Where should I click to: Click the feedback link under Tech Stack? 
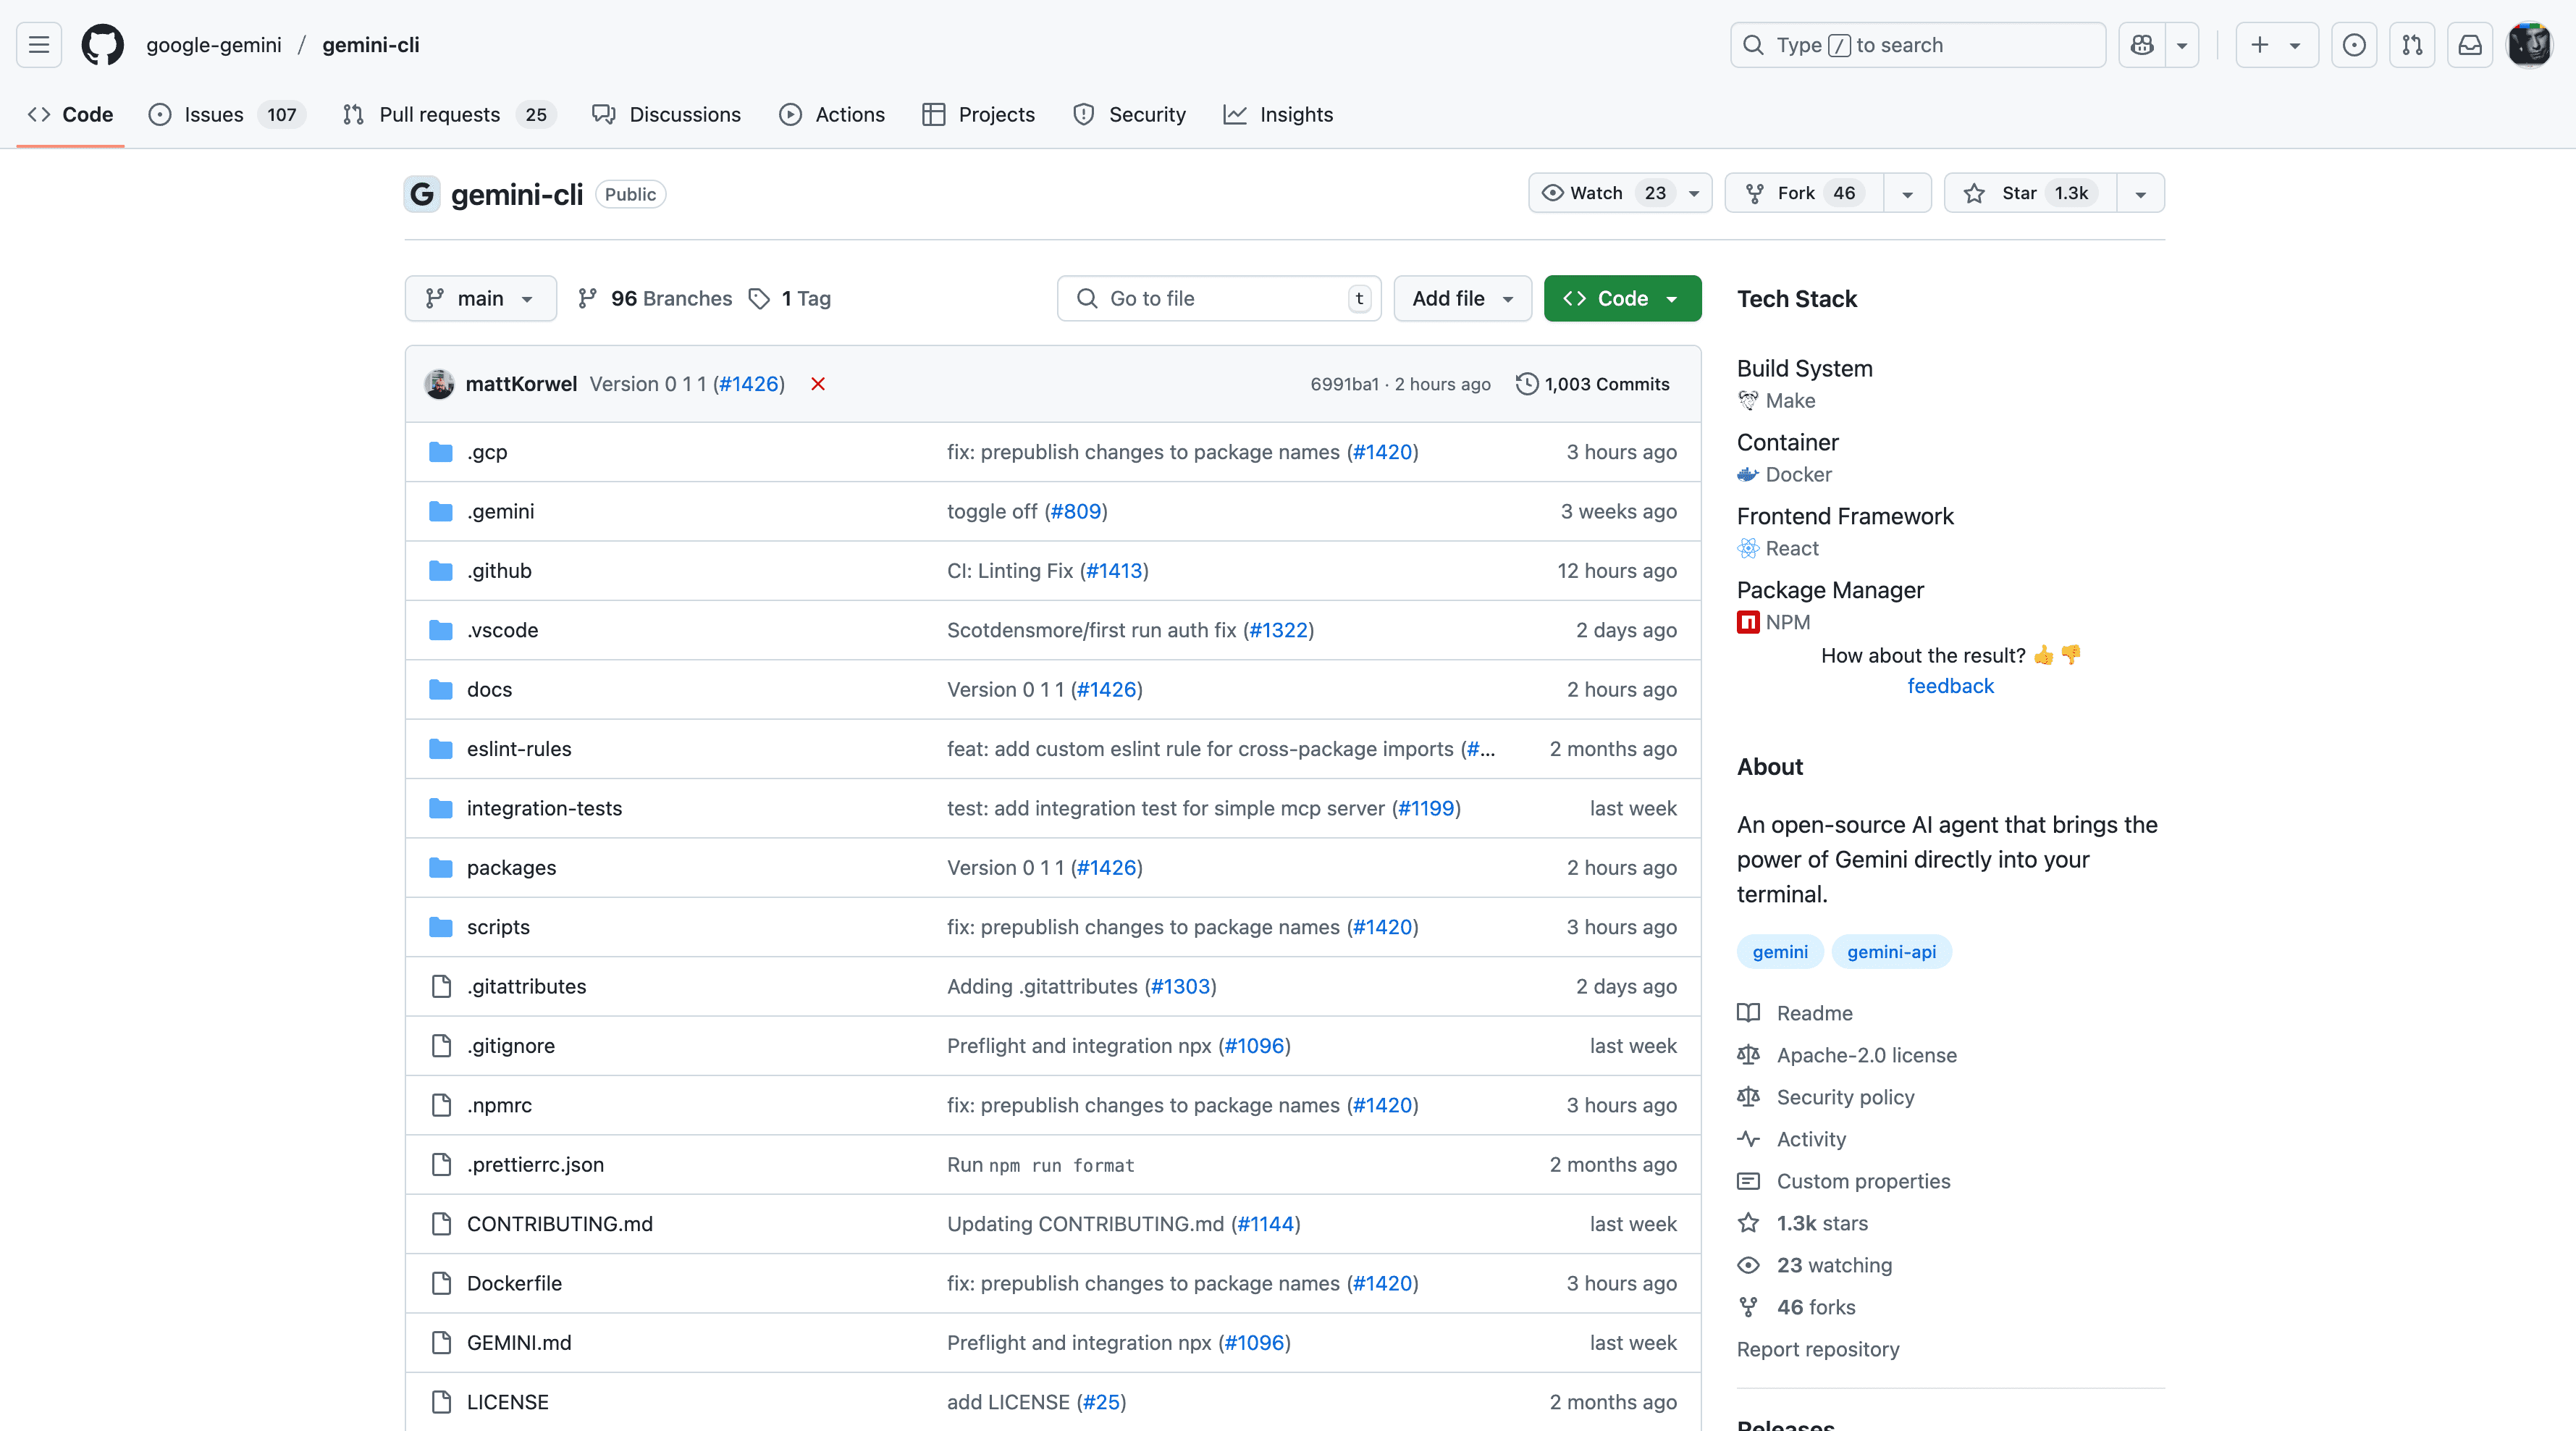tap(1950, 685)
